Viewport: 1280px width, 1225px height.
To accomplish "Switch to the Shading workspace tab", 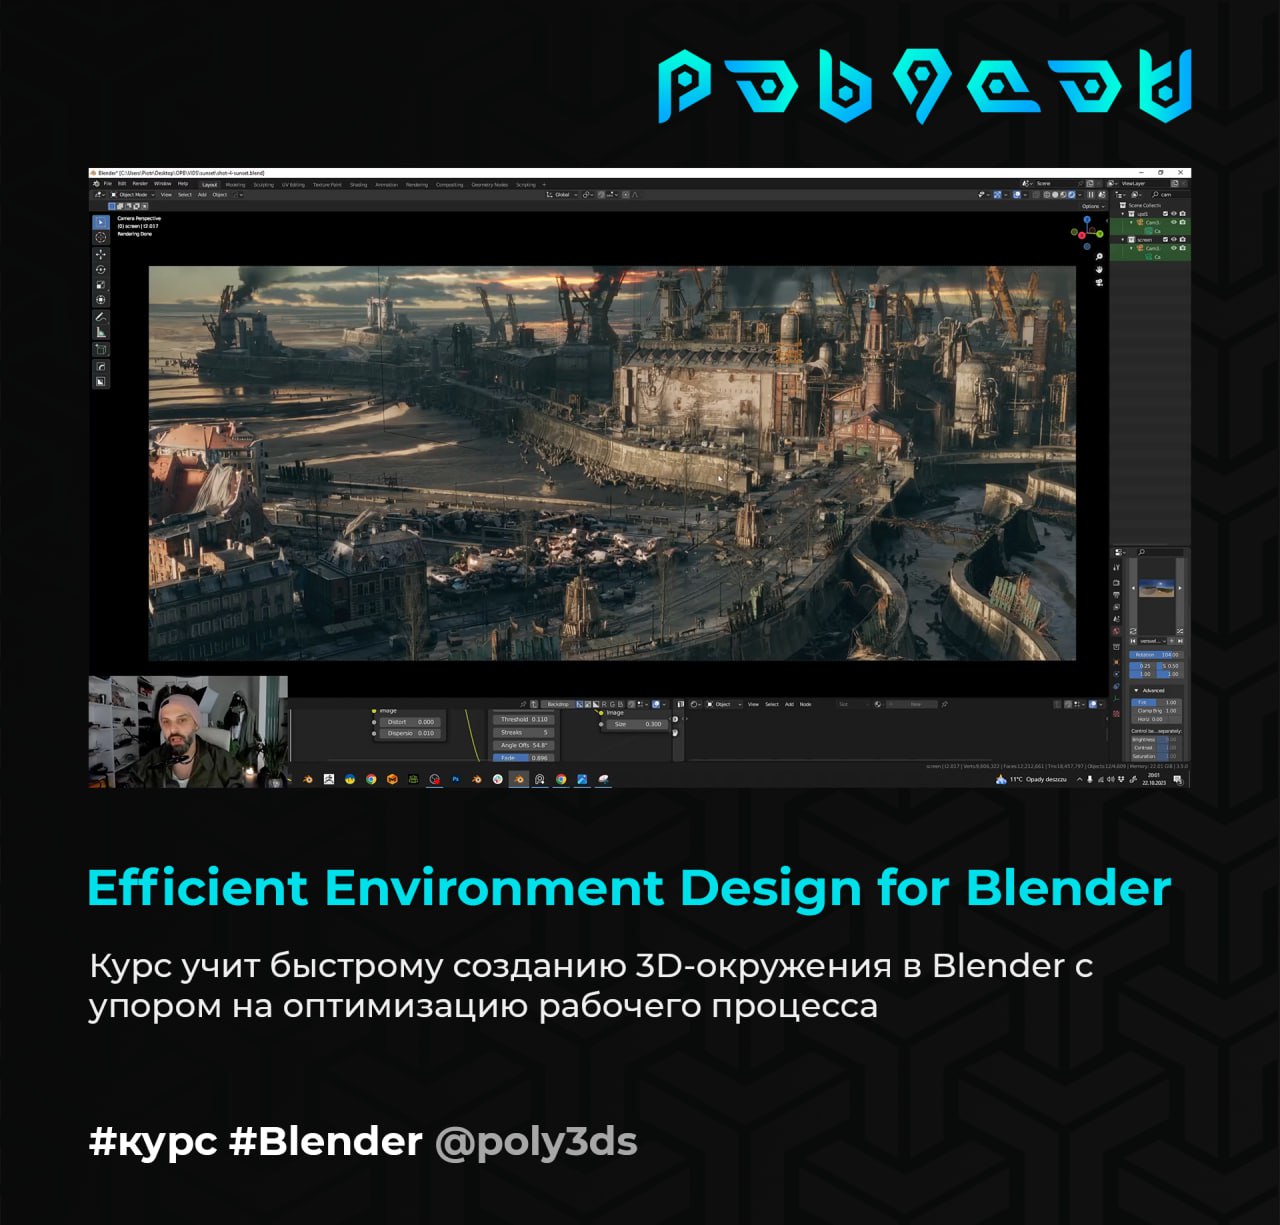I will pos(358,185).
